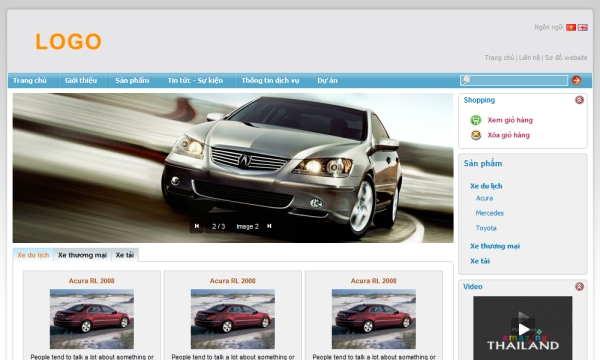
Task: Go to previous slideshow image
Action: tap(197, 226)
